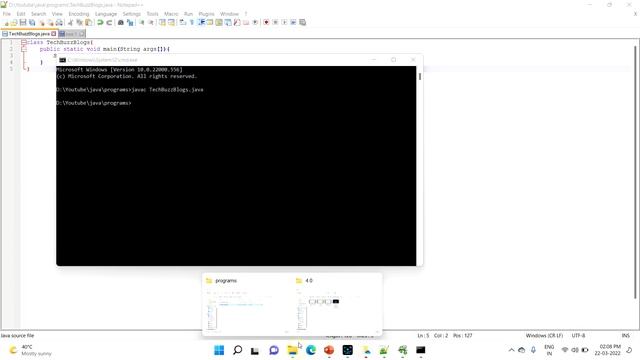This screenshot has width=640, height=360.
Task: Undo last edit with green arrow
Action: pos(100,22)
